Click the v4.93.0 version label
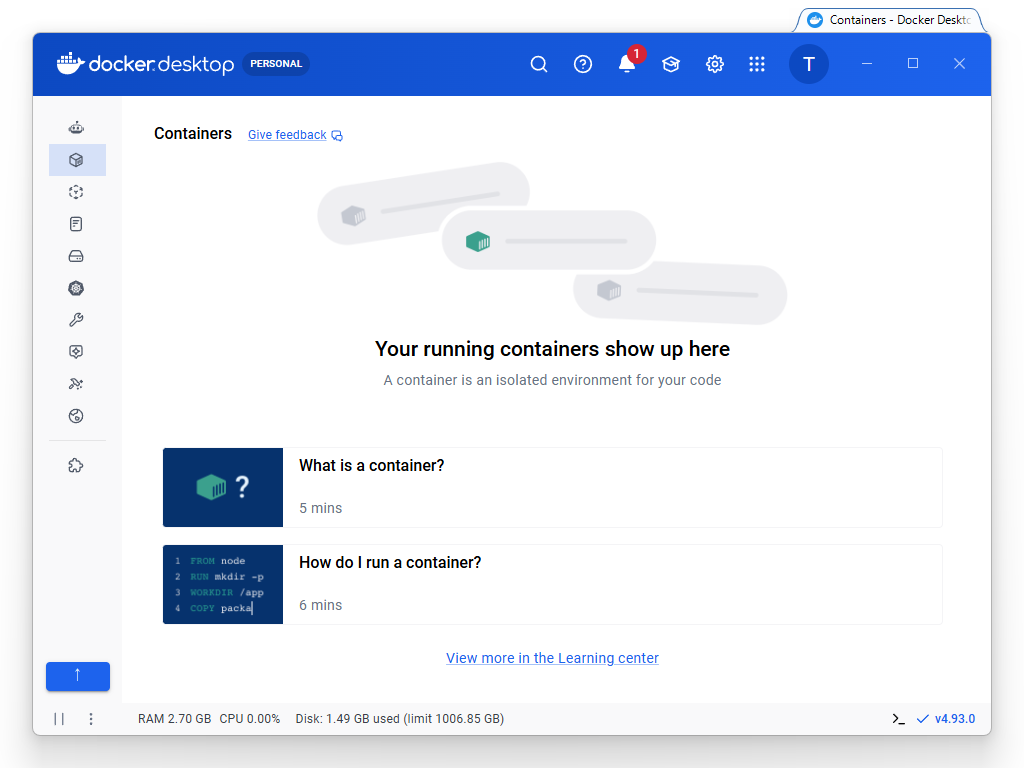 (x=955, y=719)
